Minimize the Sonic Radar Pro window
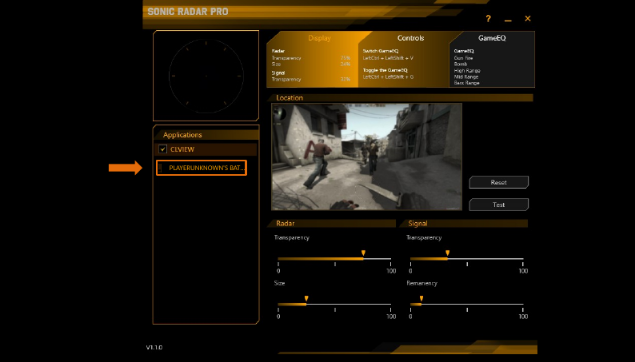The image size is (635, 362). coord(508,20)
